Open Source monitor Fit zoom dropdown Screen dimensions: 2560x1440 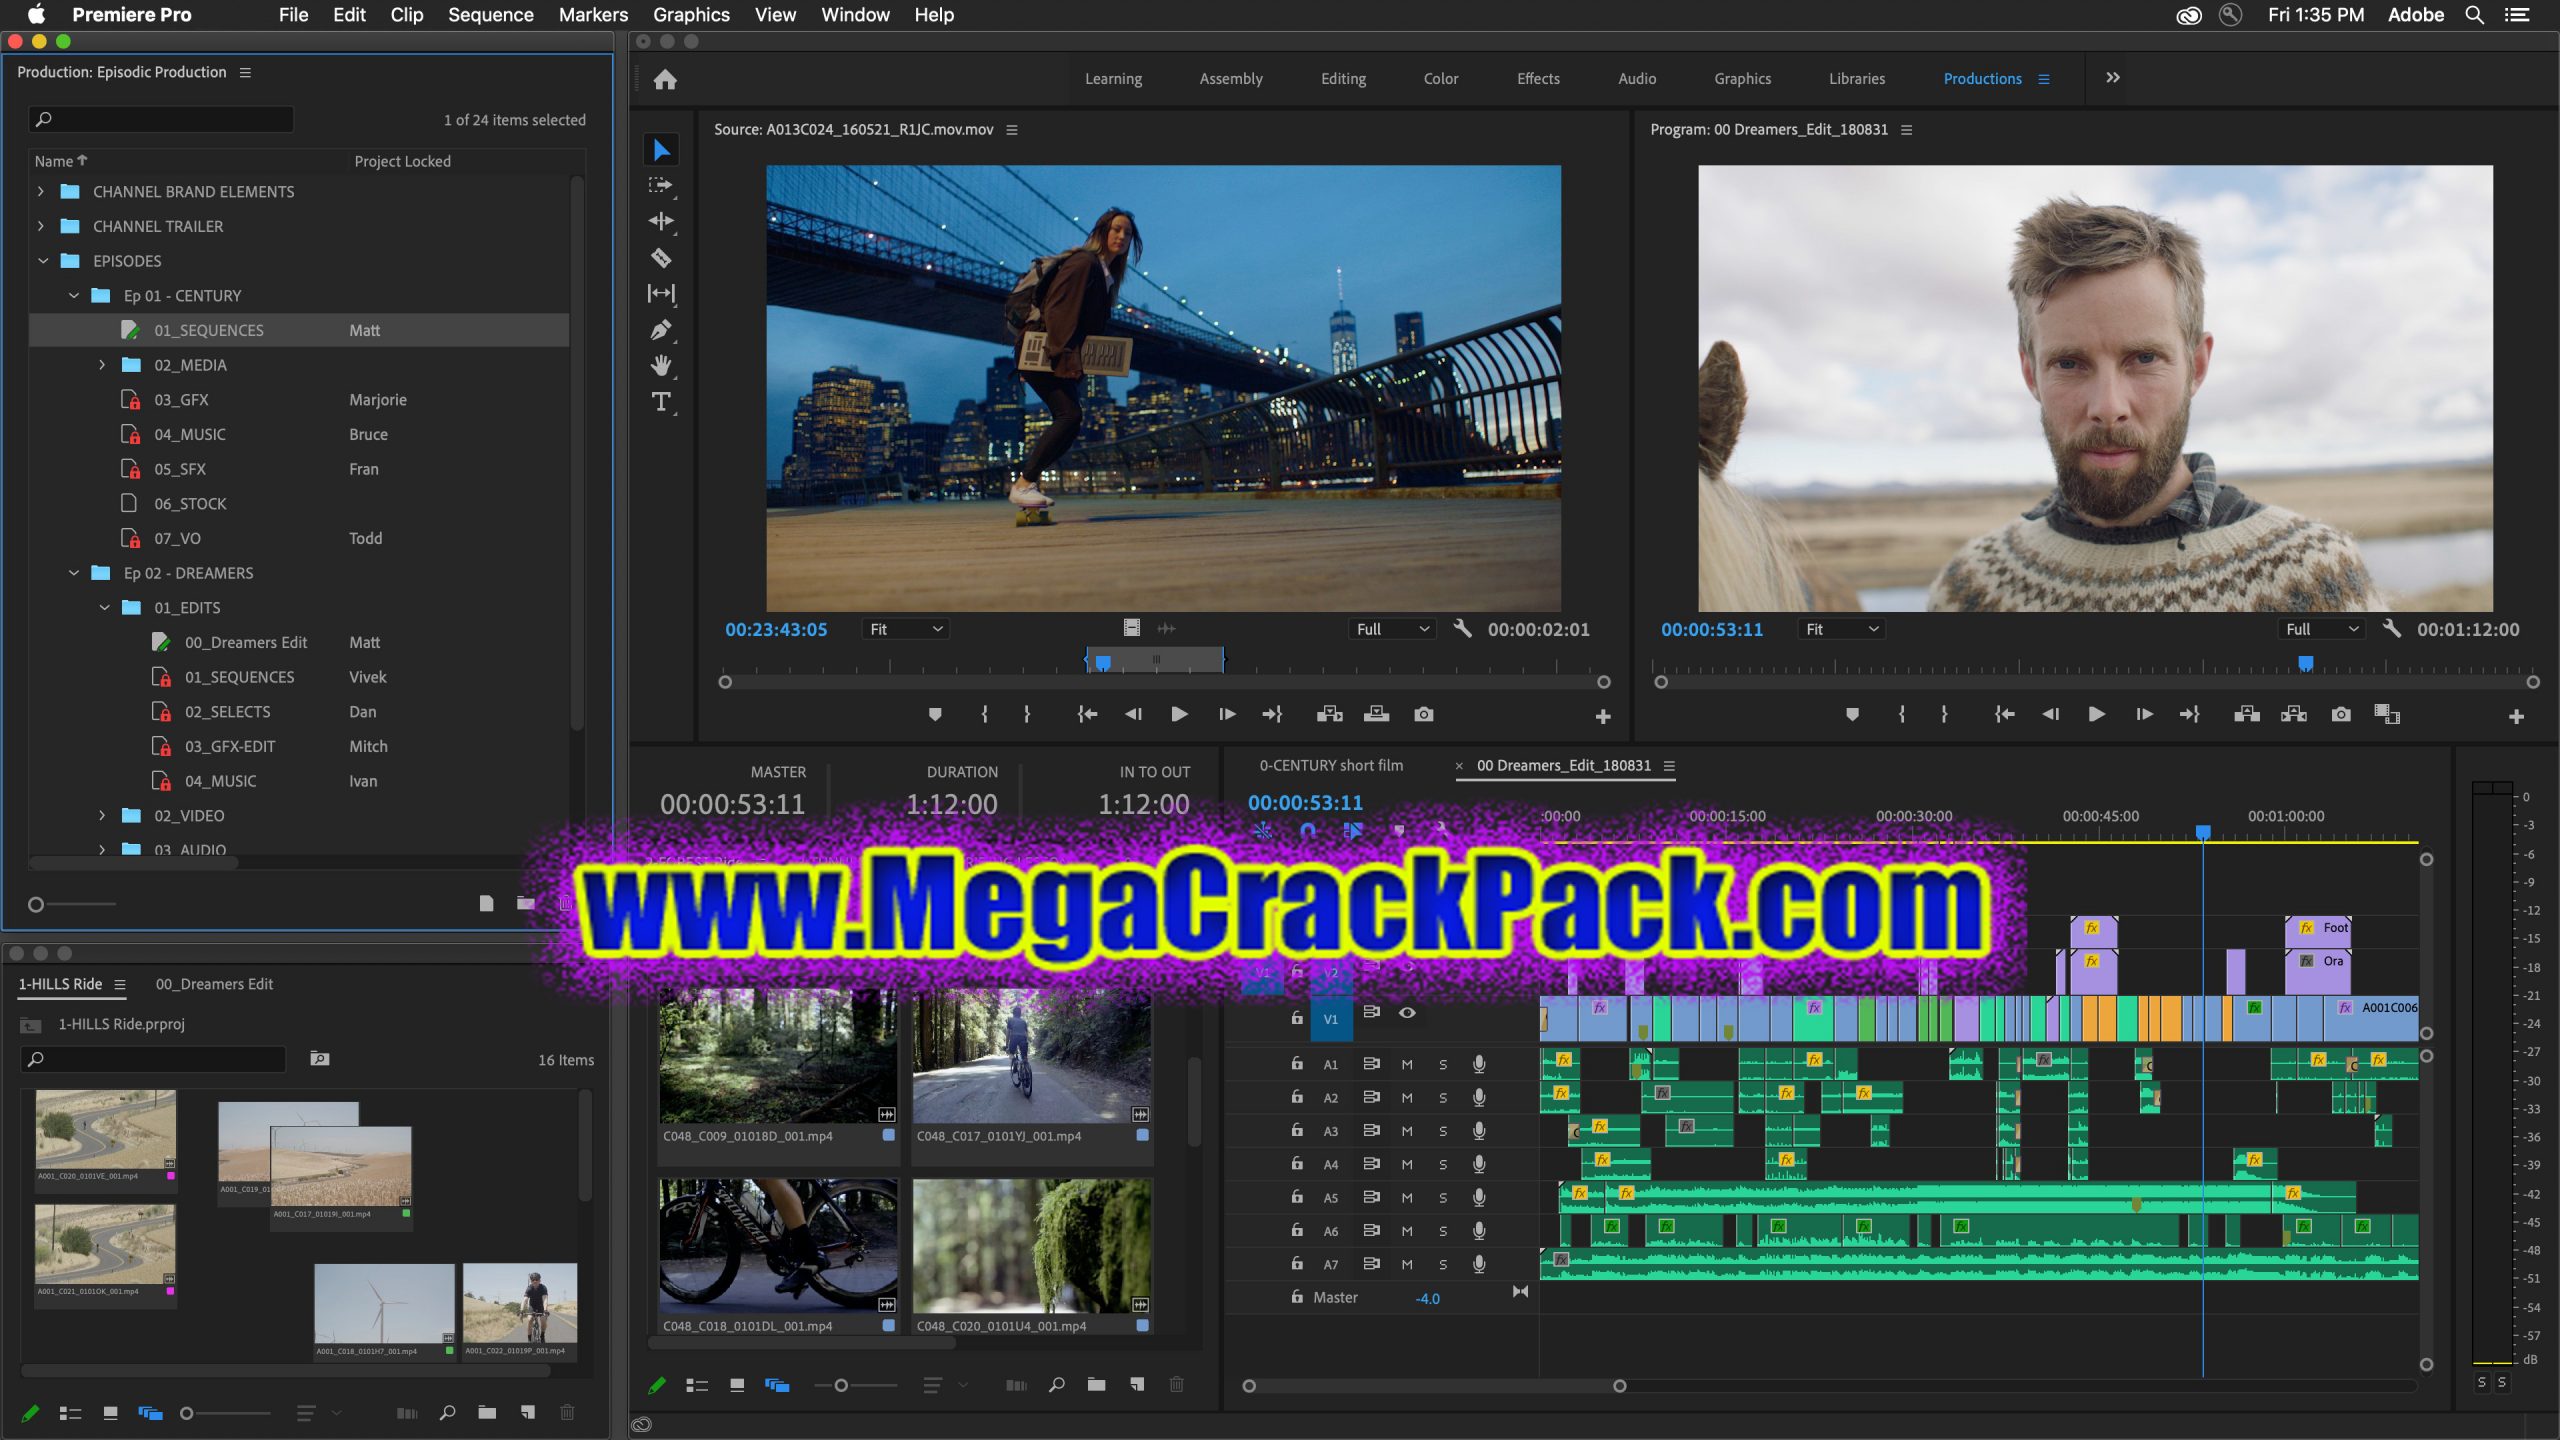tap(905, 629)
